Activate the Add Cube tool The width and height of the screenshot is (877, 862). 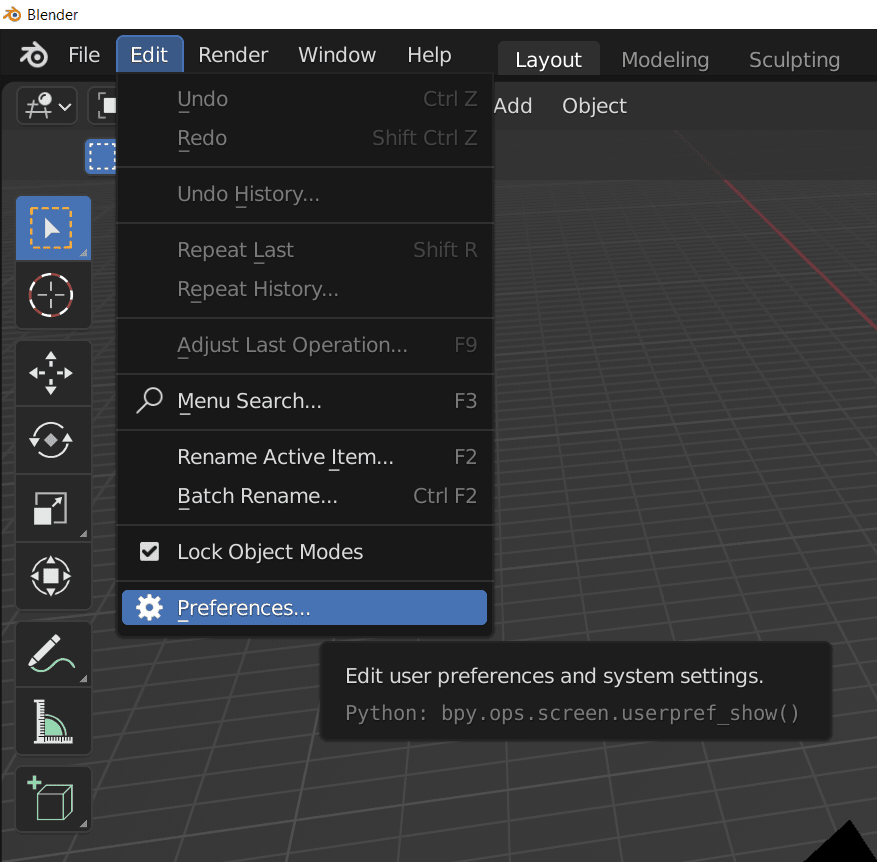tap(53, 798)
